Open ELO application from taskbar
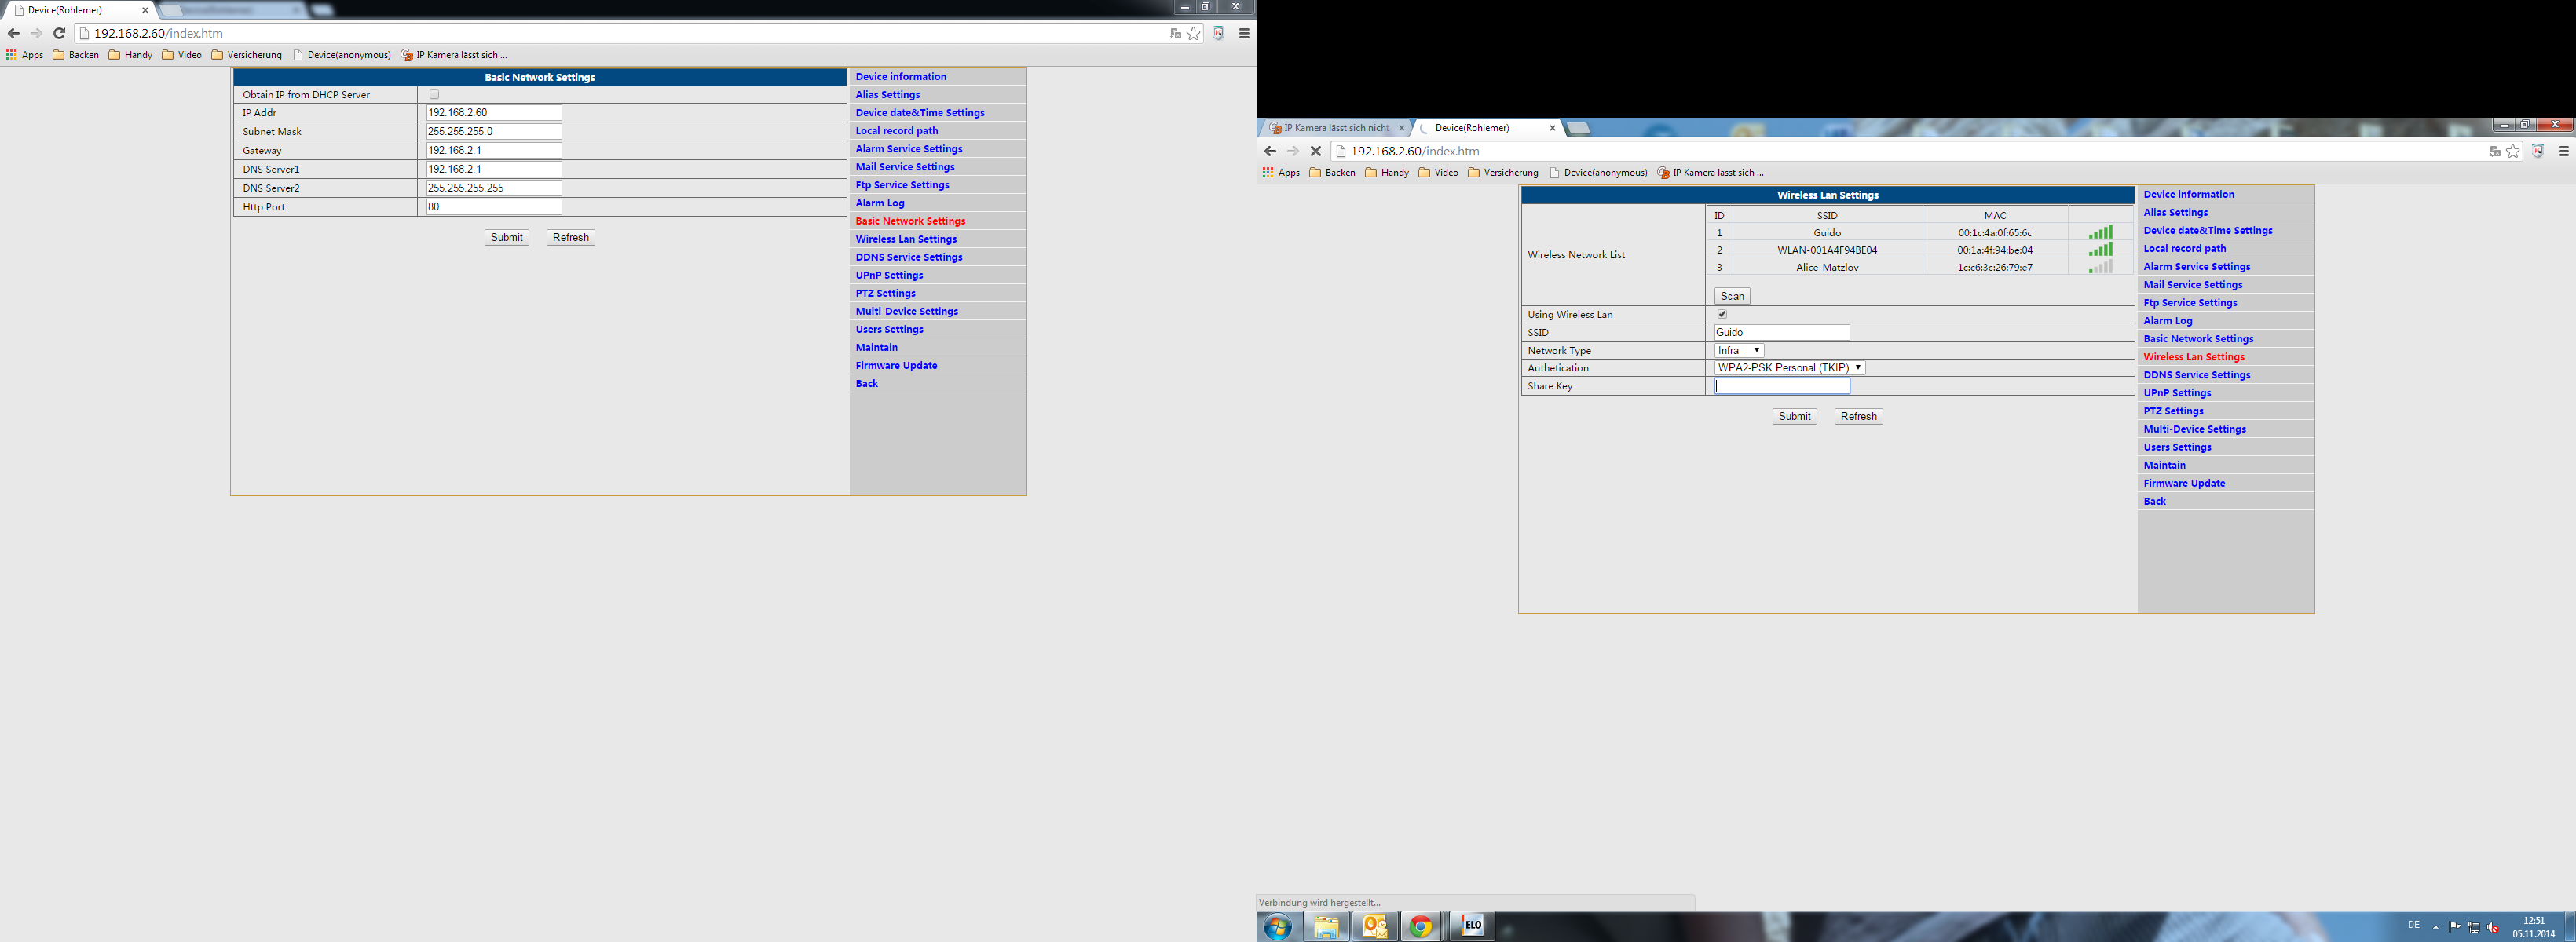Viewport: 2576px width, 942px height. click(1471, 926)
